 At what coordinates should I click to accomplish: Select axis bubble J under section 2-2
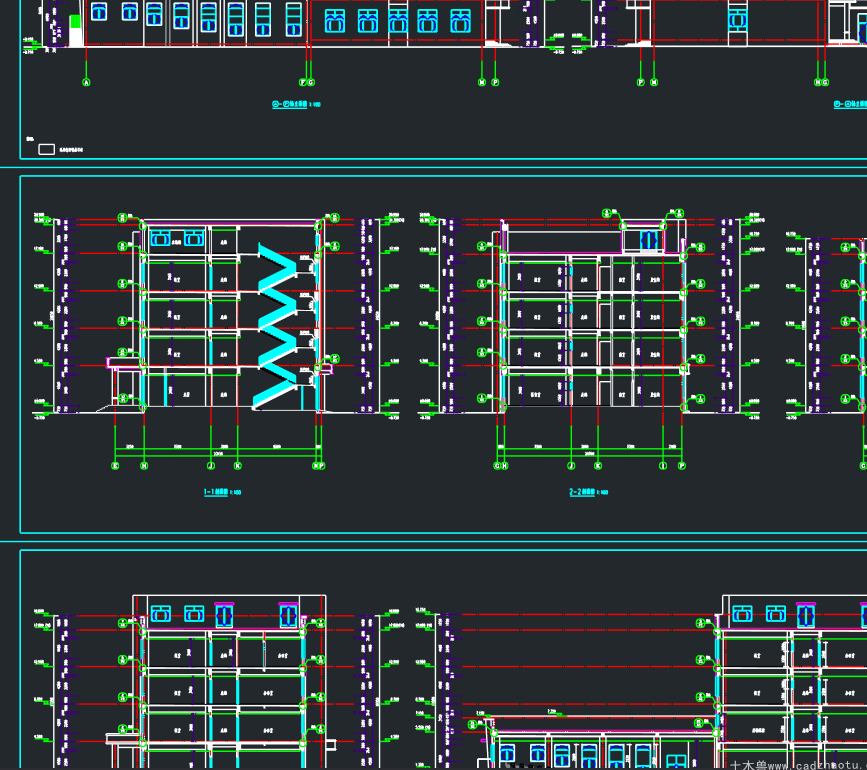571,466
